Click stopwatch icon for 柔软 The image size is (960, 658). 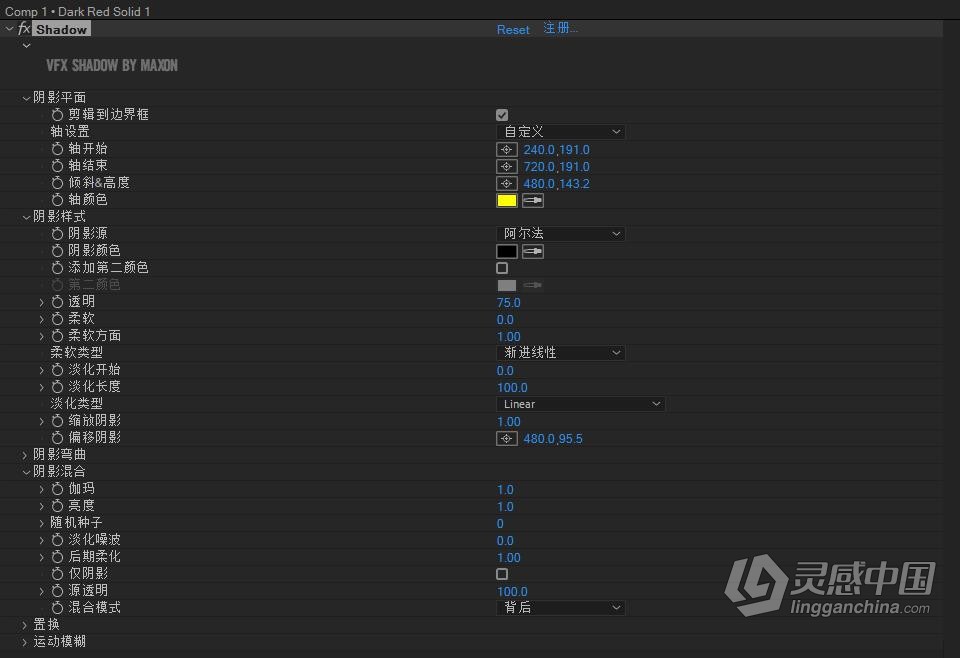click(x=57, y=319)
